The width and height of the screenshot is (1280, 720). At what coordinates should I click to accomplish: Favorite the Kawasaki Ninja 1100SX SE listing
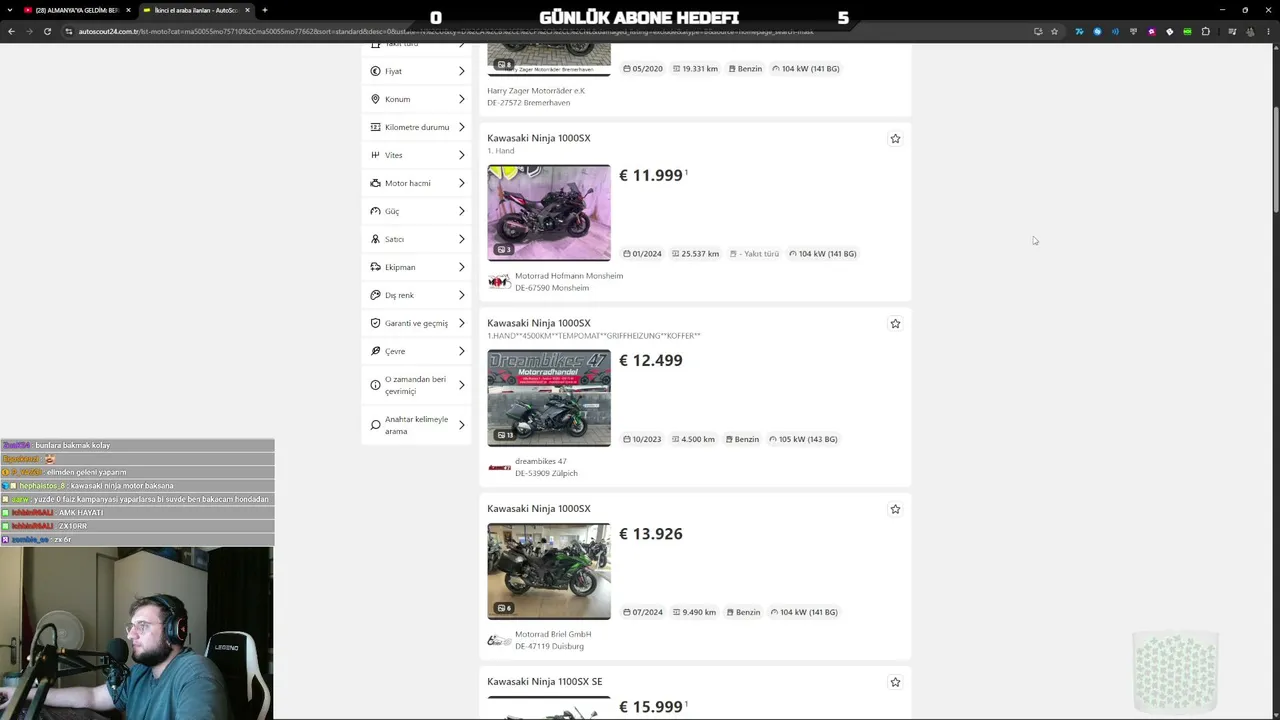tap(895, 682)
